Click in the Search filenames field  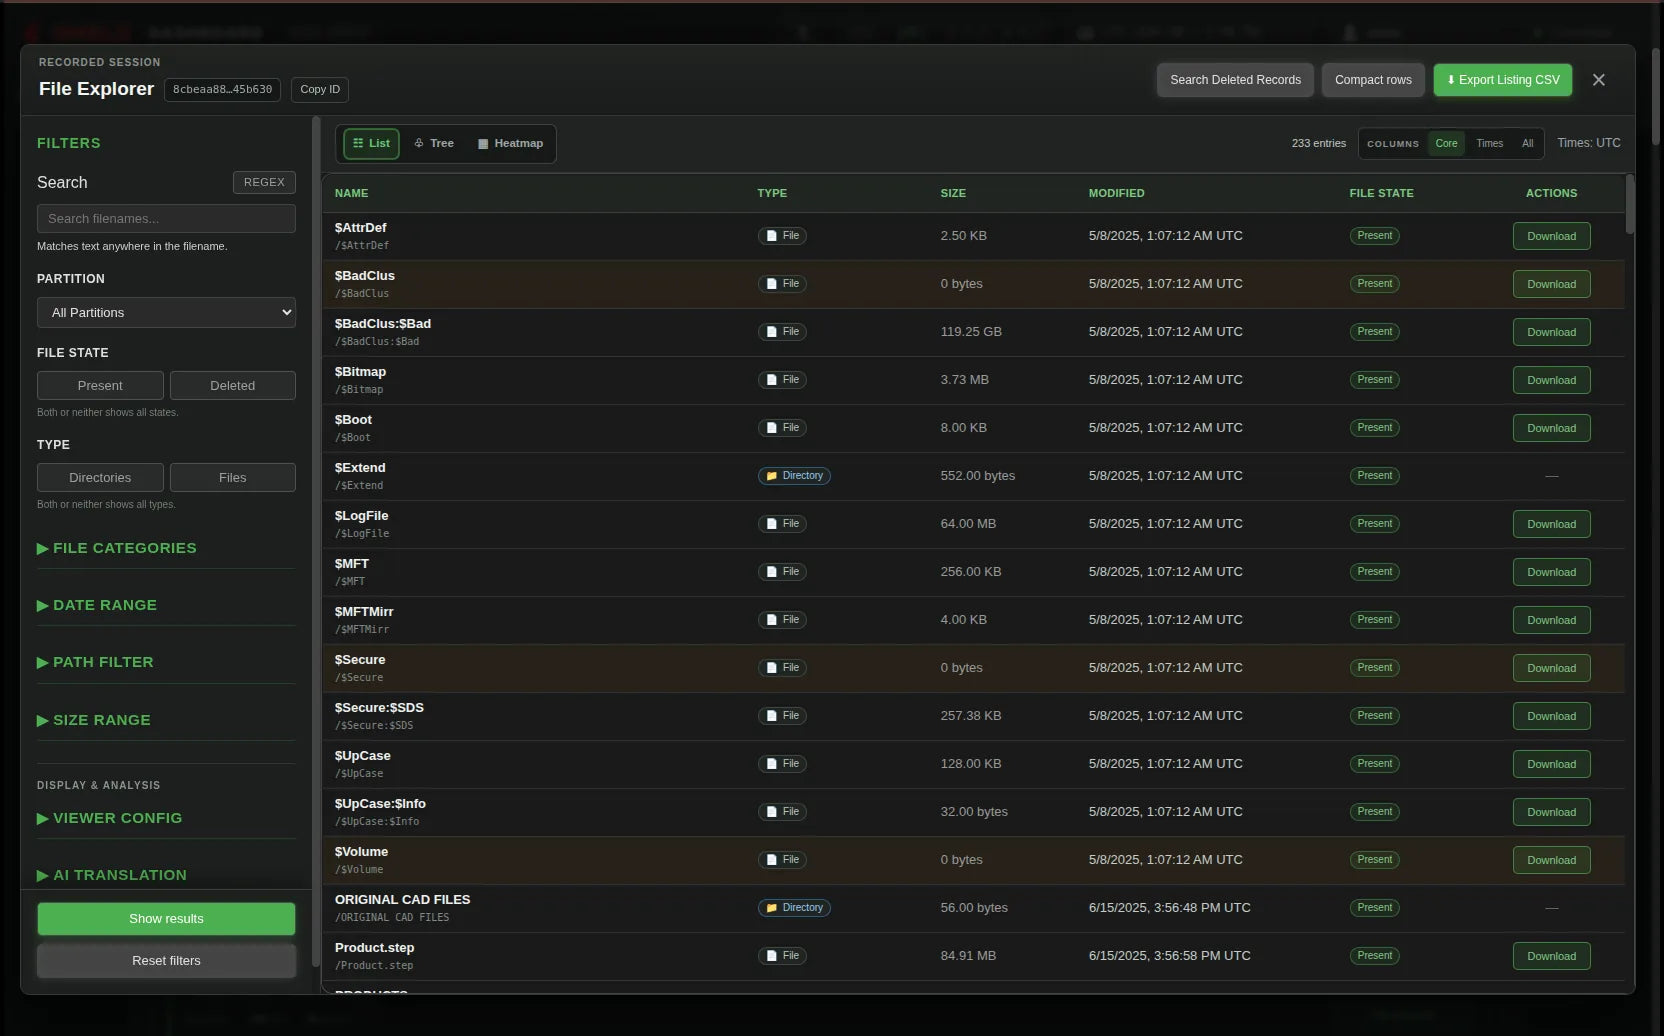point(166,219)
